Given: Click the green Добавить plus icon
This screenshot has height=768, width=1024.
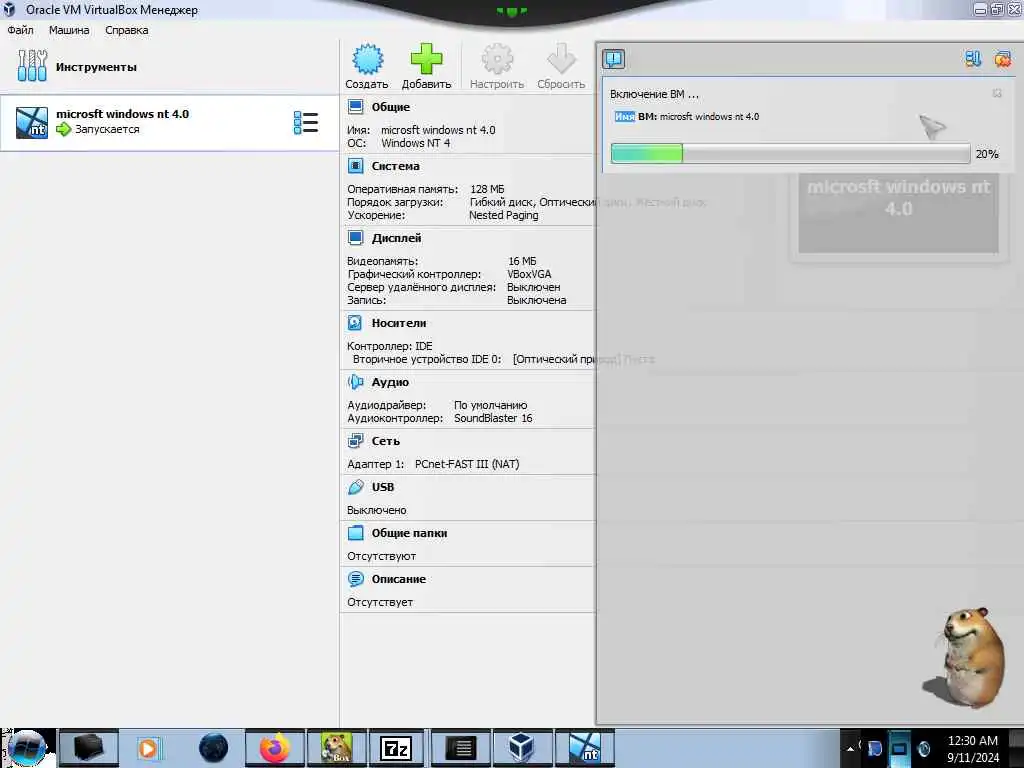Looking at the screenshot, I should 426,59.
